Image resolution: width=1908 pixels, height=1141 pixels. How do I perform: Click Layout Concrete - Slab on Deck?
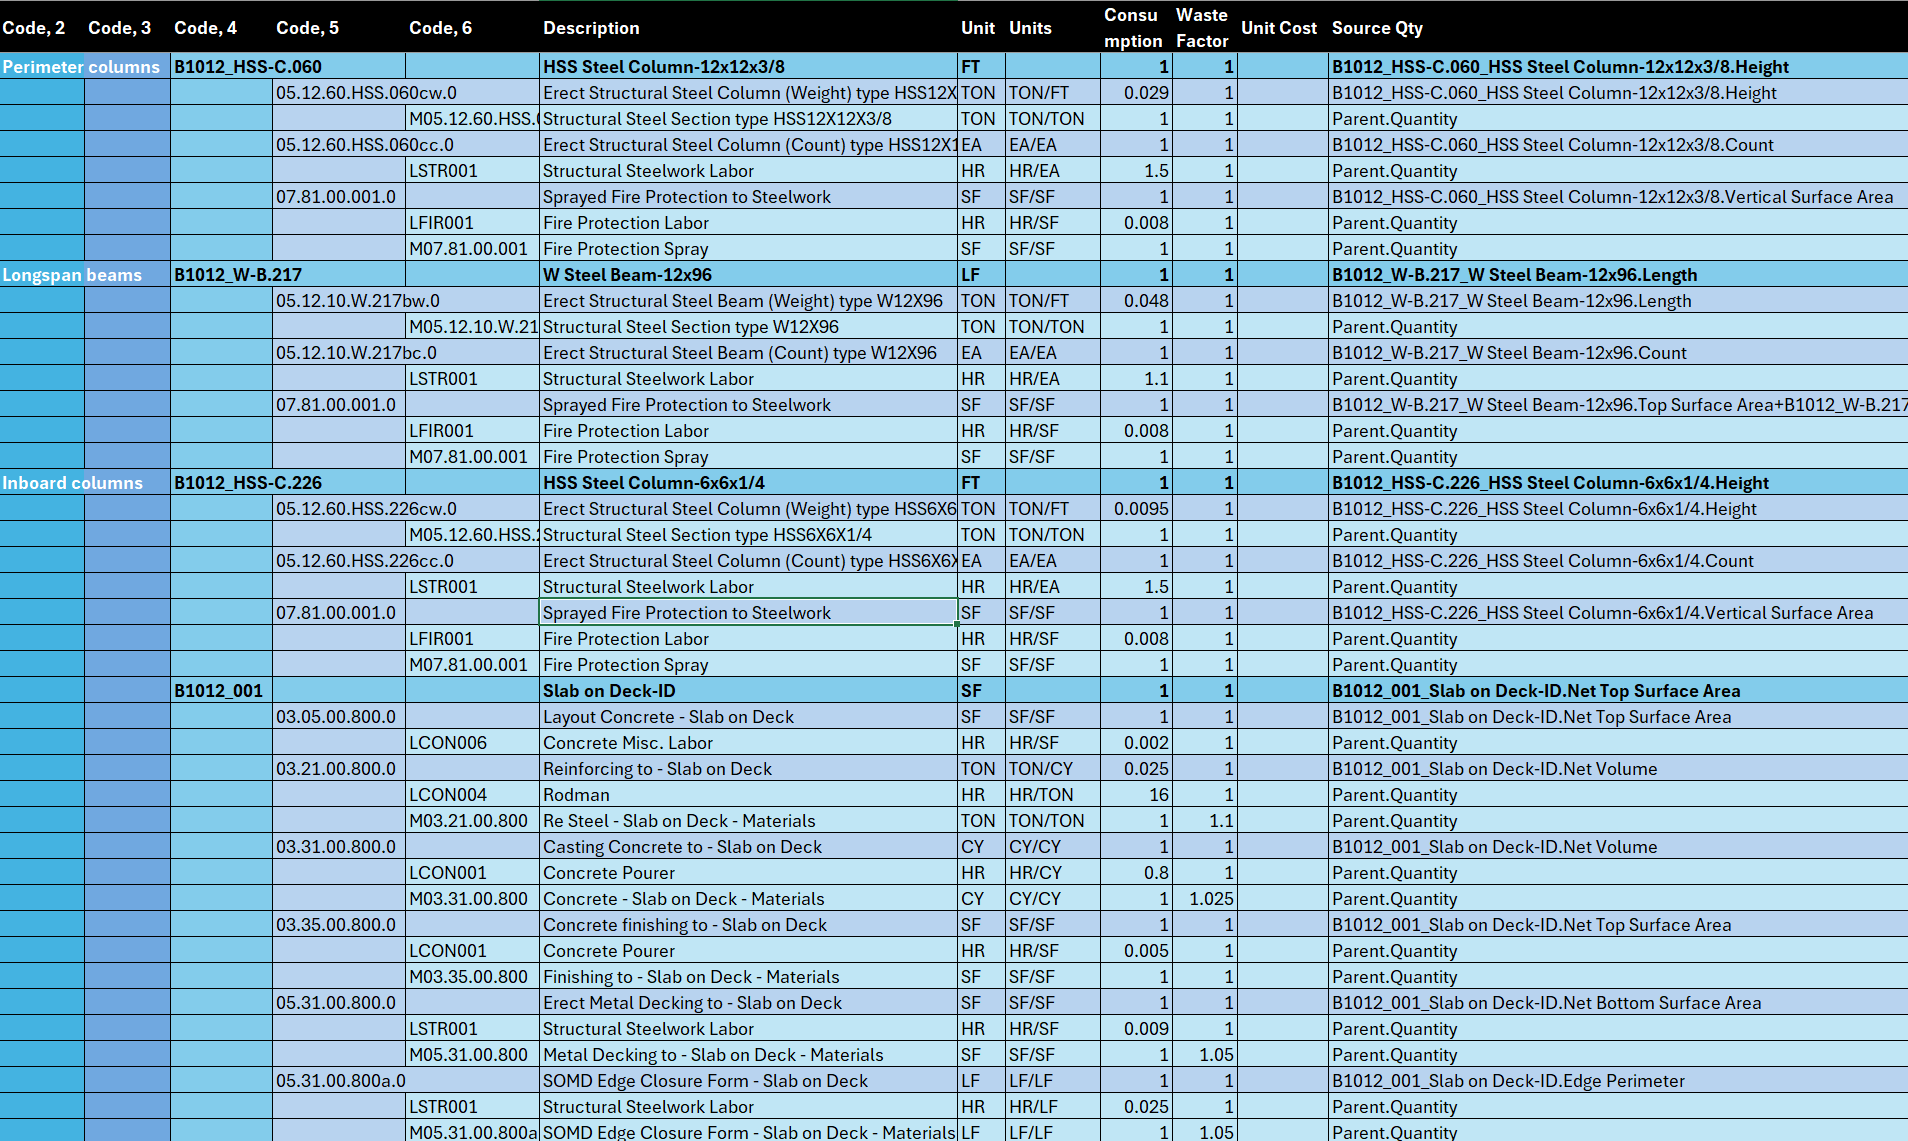(x=748, y=717)
